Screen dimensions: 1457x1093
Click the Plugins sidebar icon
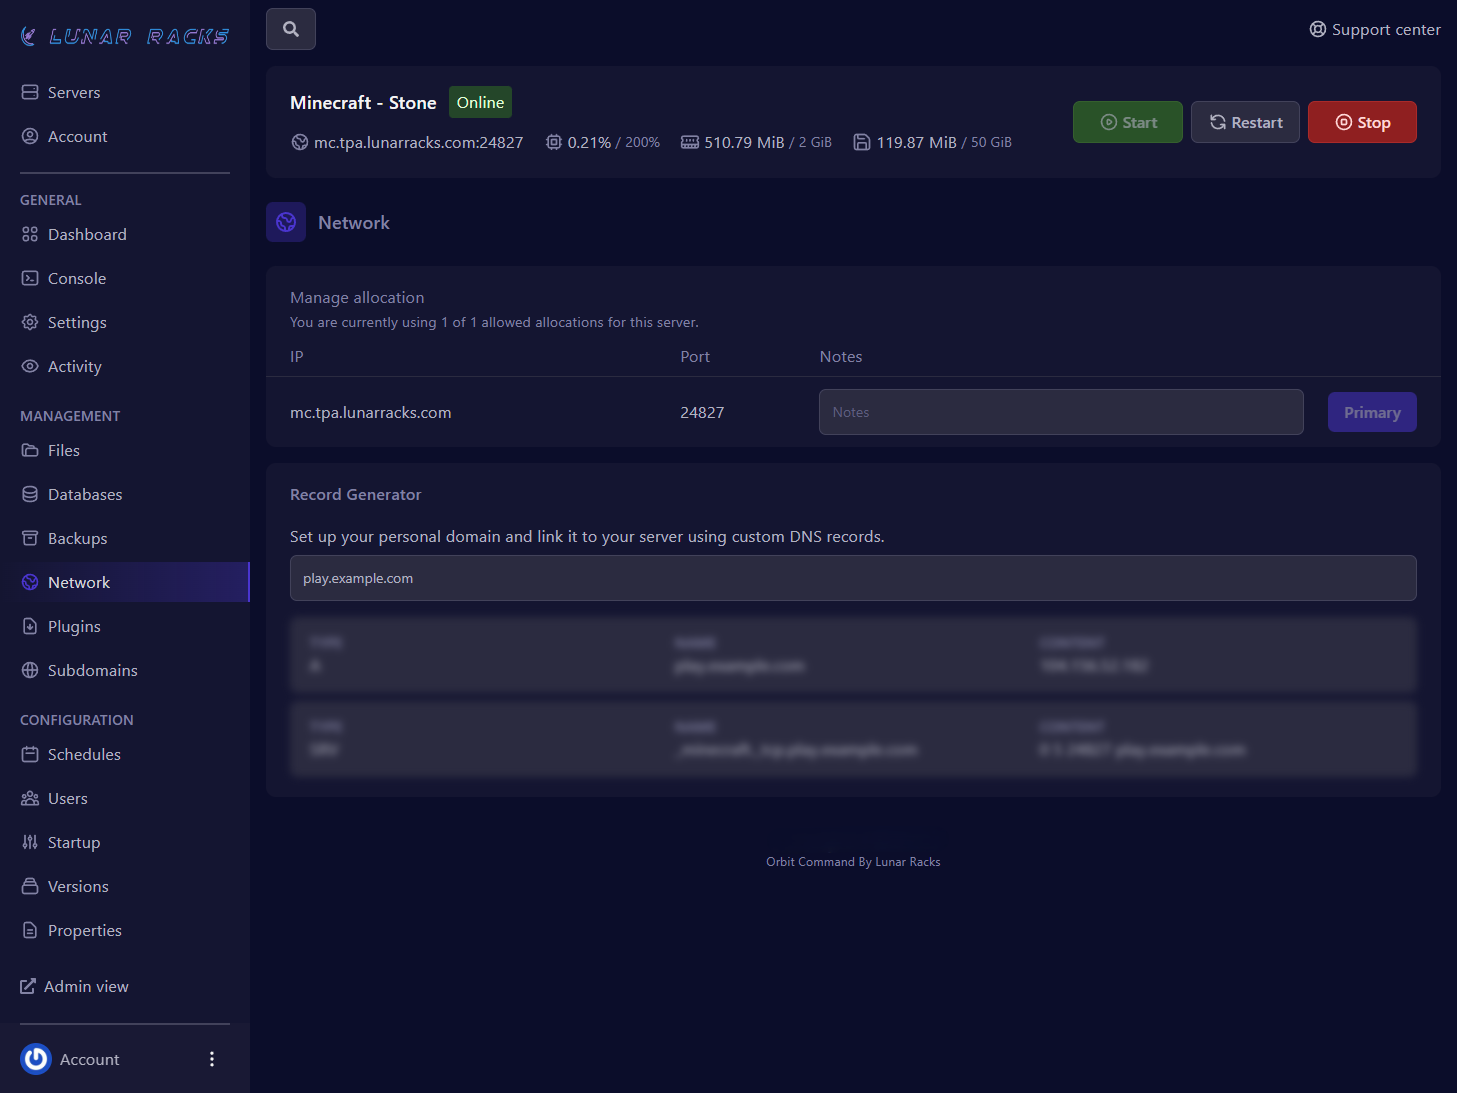(x=30, y=626)
